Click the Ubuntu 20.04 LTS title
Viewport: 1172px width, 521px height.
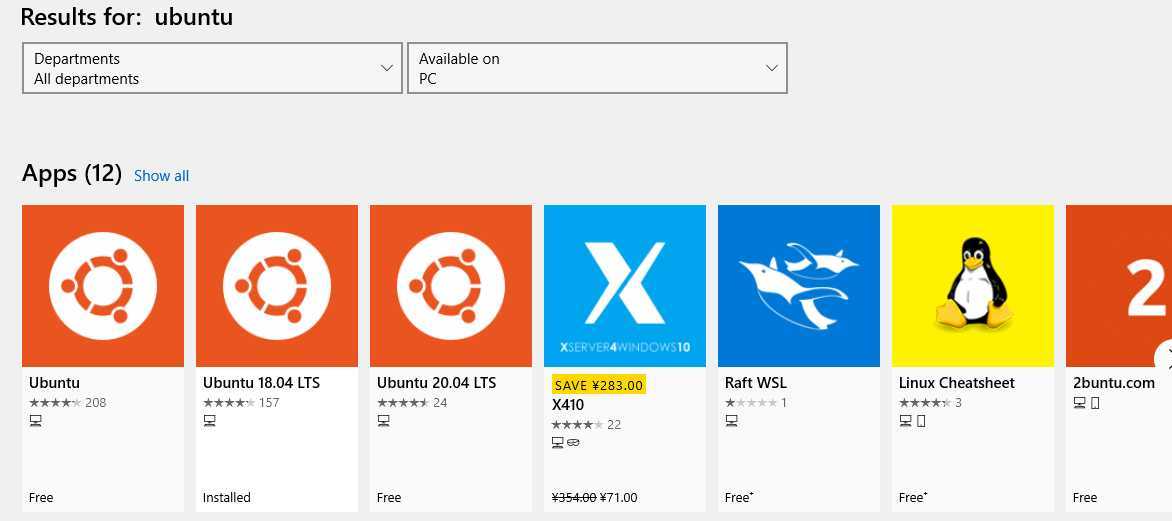pyautogui.click(x=437, y=383)
